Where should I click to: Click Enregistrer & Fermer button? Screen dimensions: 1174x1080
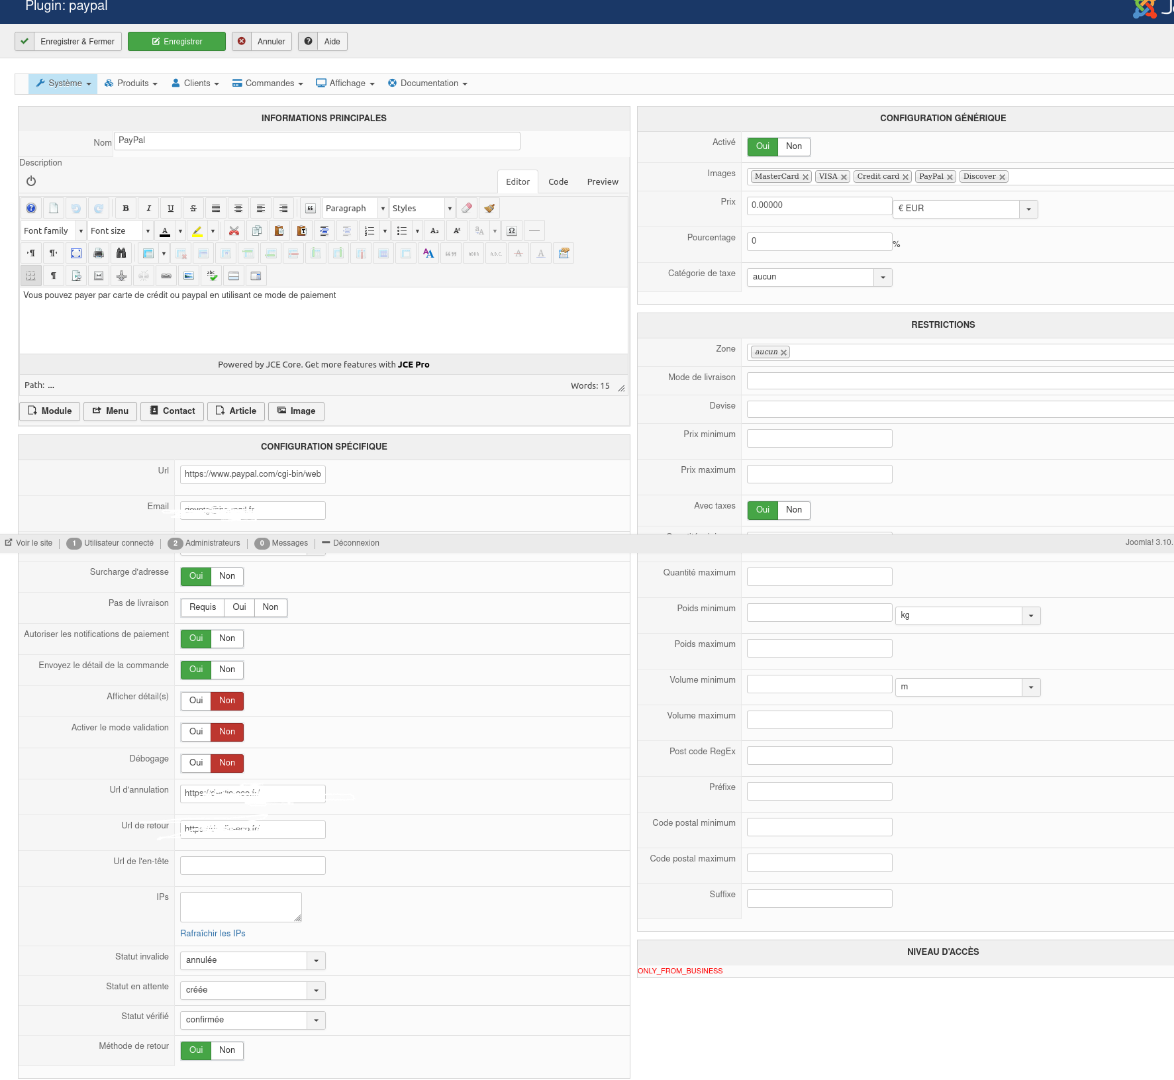[x=68, y=41]
